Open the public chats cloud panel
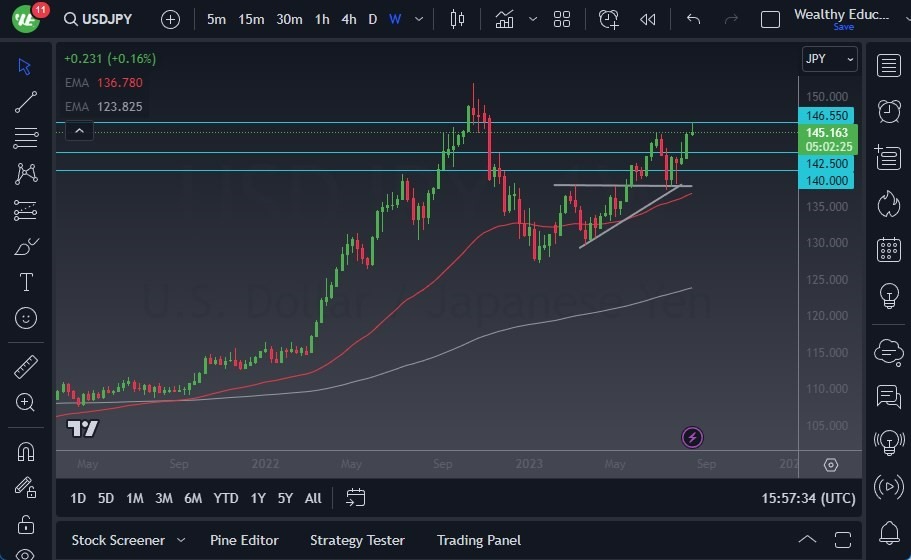Image resolution: width=911 pixels, height=560 pixels. pos(888,353)
